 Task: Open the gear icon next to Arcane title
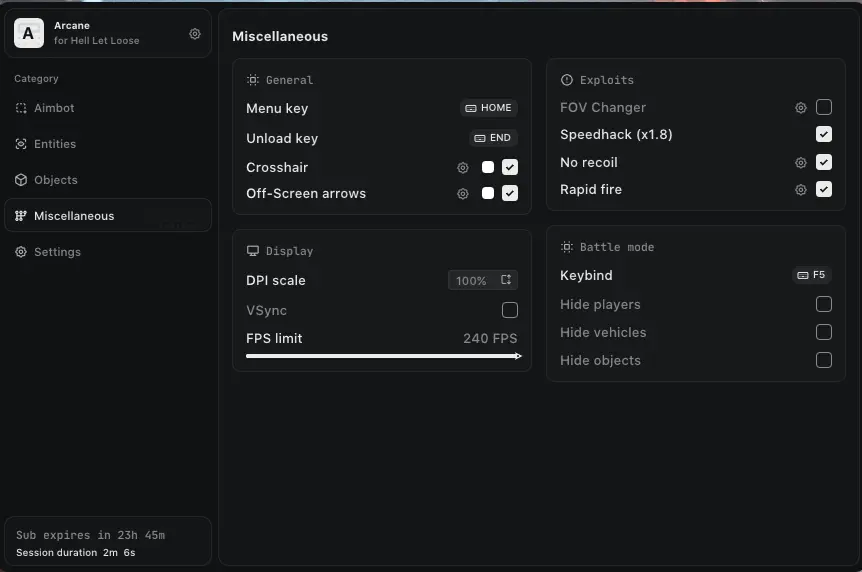pyautogui.click(x=195, y=34)
